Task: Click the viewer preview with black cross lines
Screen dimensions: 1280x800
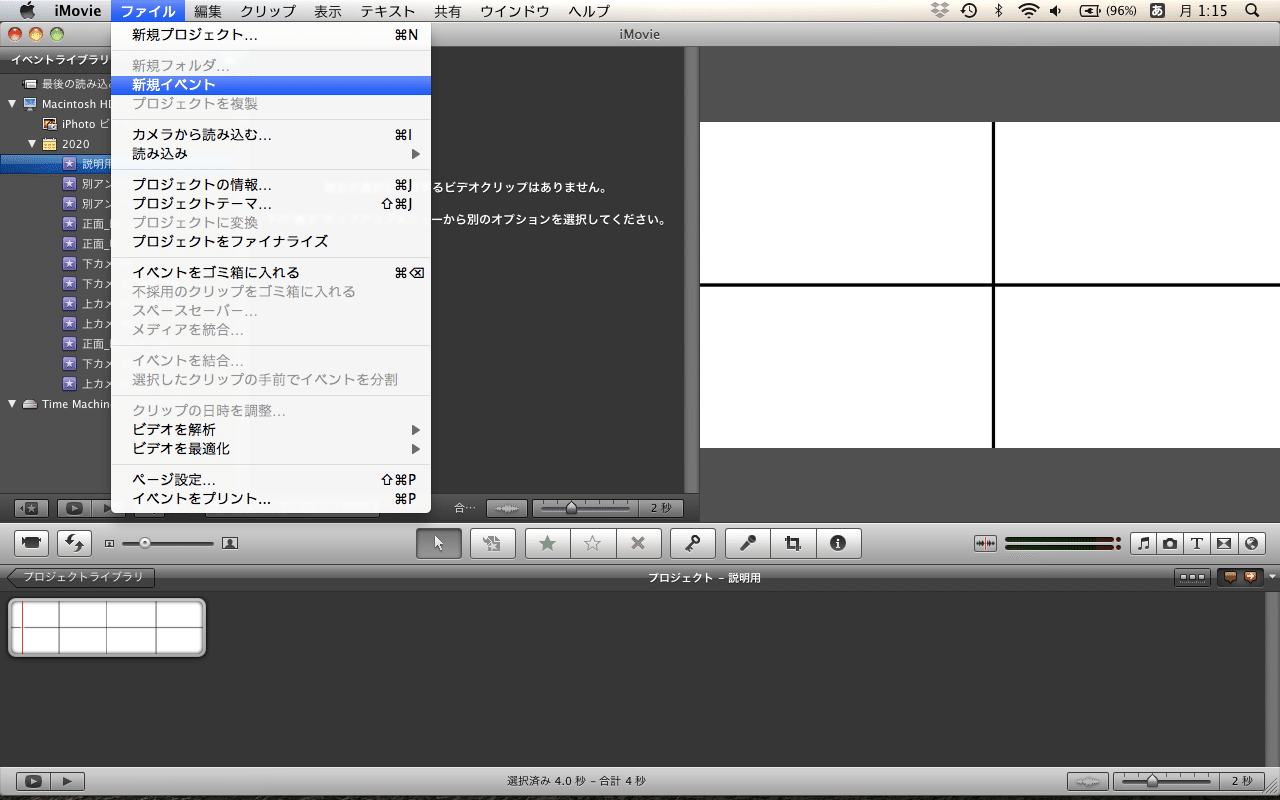Action: [x=990, y=285]
